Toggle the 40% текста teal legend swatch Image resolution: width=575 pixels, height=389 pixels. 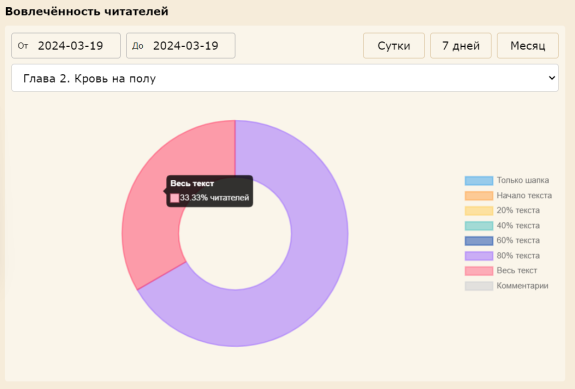[479, 226]
